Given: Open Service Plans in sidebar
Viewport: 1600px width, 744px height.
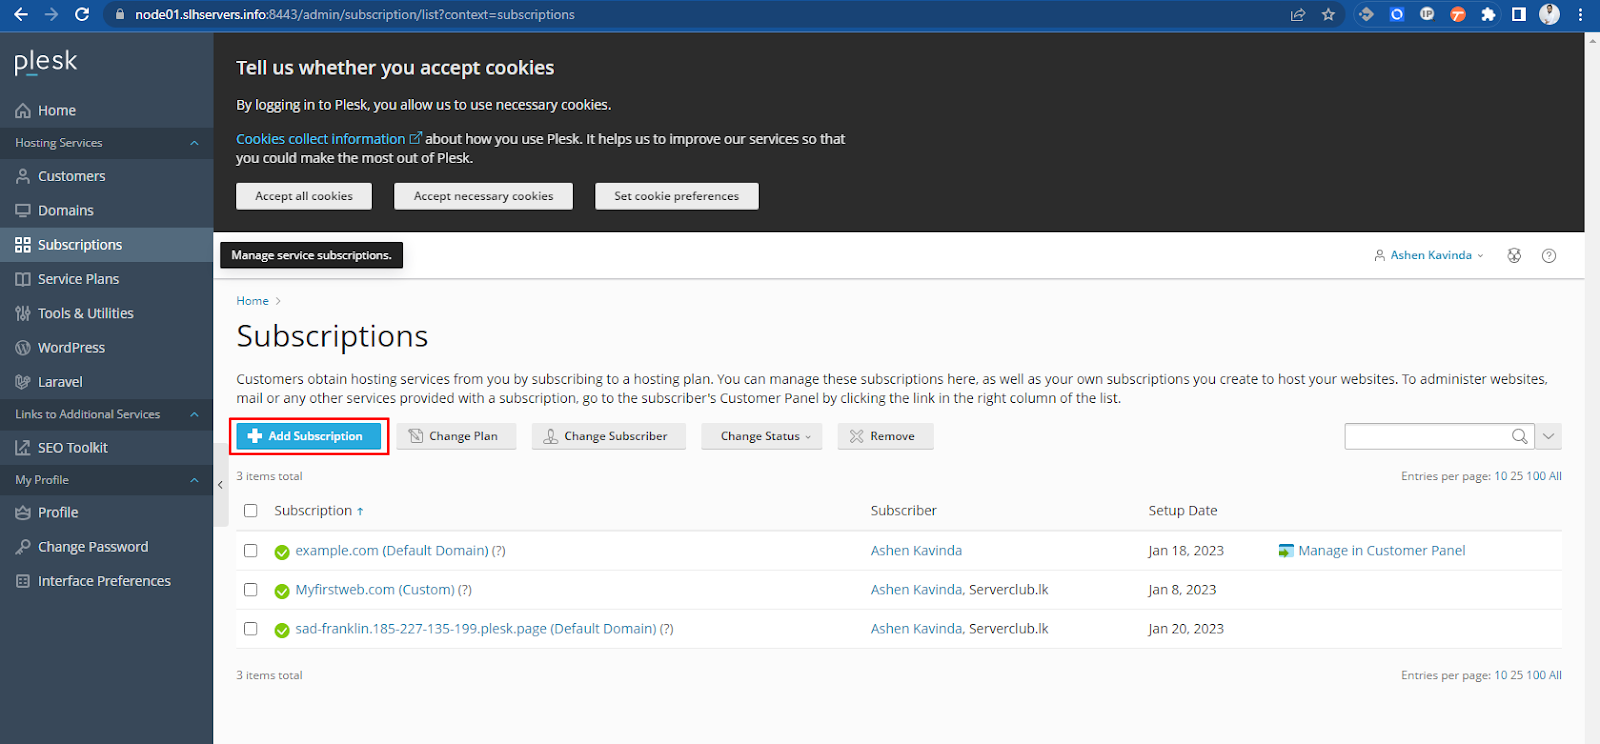Looking at the screenshot, I should point(78,279).
